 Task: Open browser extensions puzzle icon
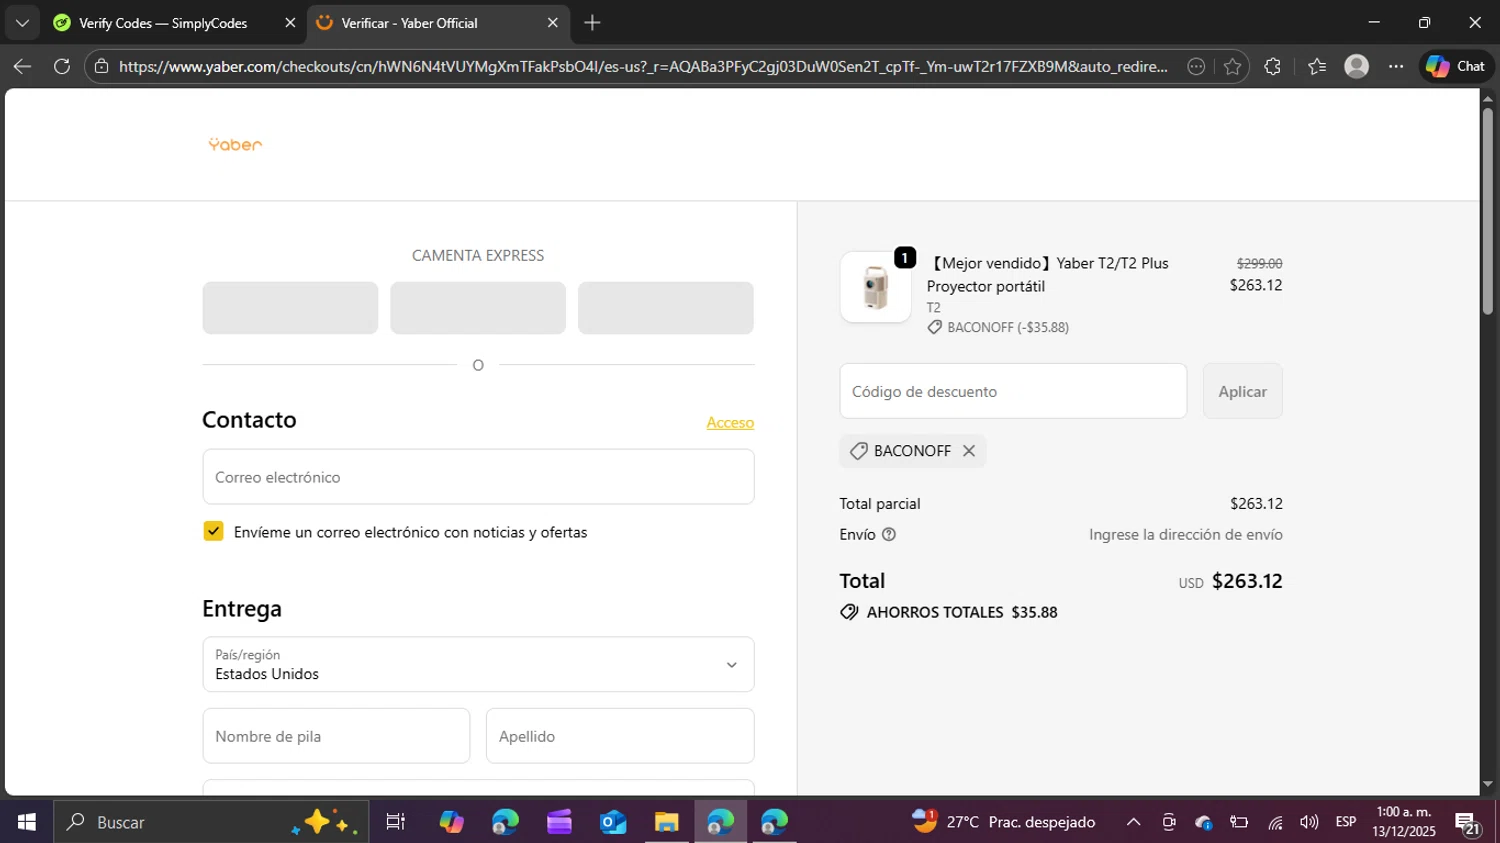(1272, 67)
